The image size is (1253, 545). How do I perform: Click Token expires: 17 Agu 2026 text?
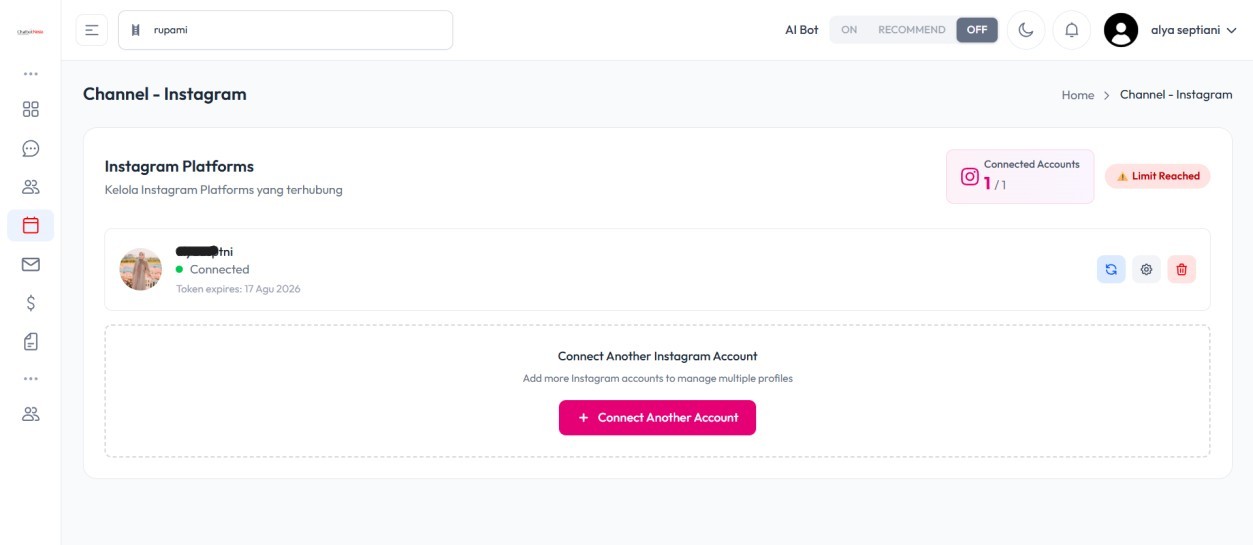point(238,289)
